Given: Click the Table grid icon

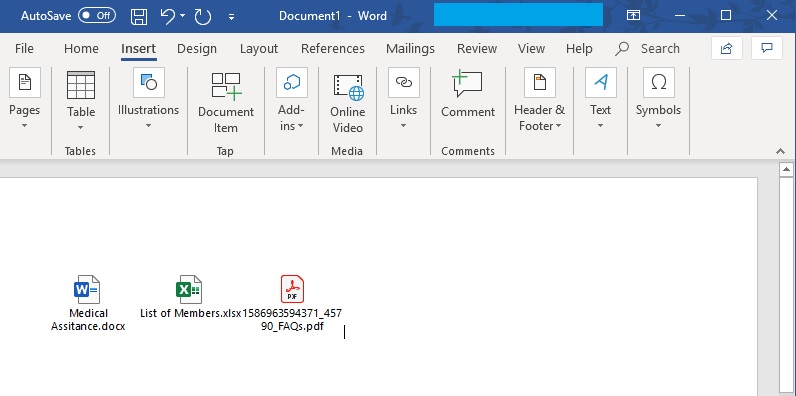Looking at the screenshot, I should [81, 85].
